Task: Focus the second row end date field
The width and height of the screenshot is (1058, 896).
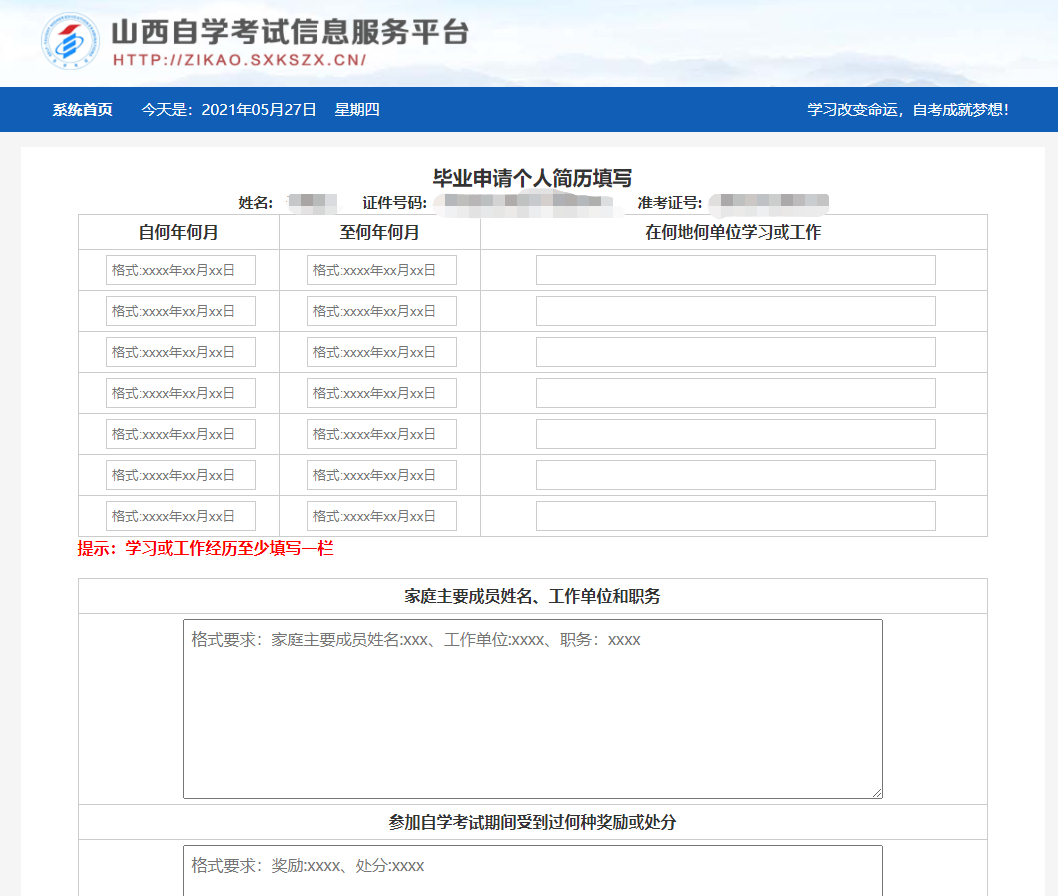Action: [x=382, y=310]
